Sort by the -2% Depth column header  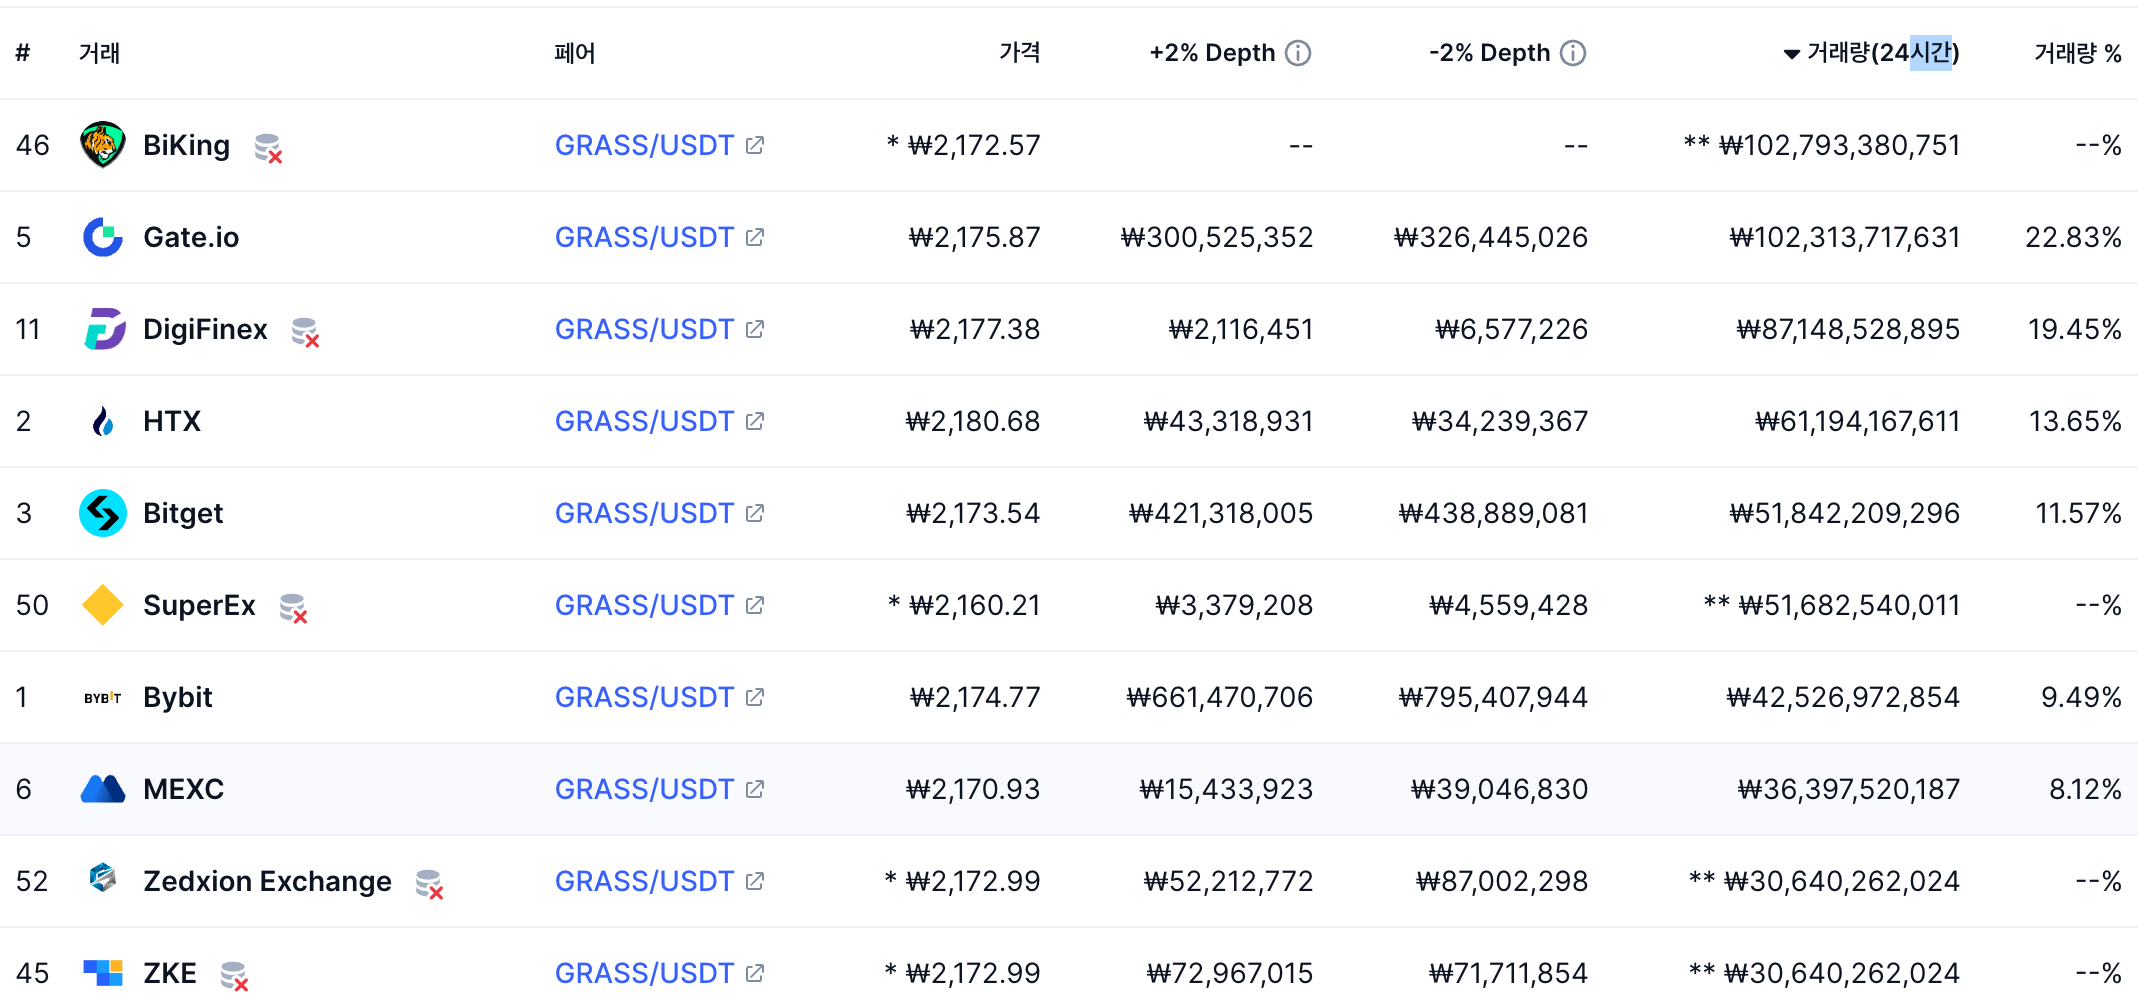tap(1490, 53)
